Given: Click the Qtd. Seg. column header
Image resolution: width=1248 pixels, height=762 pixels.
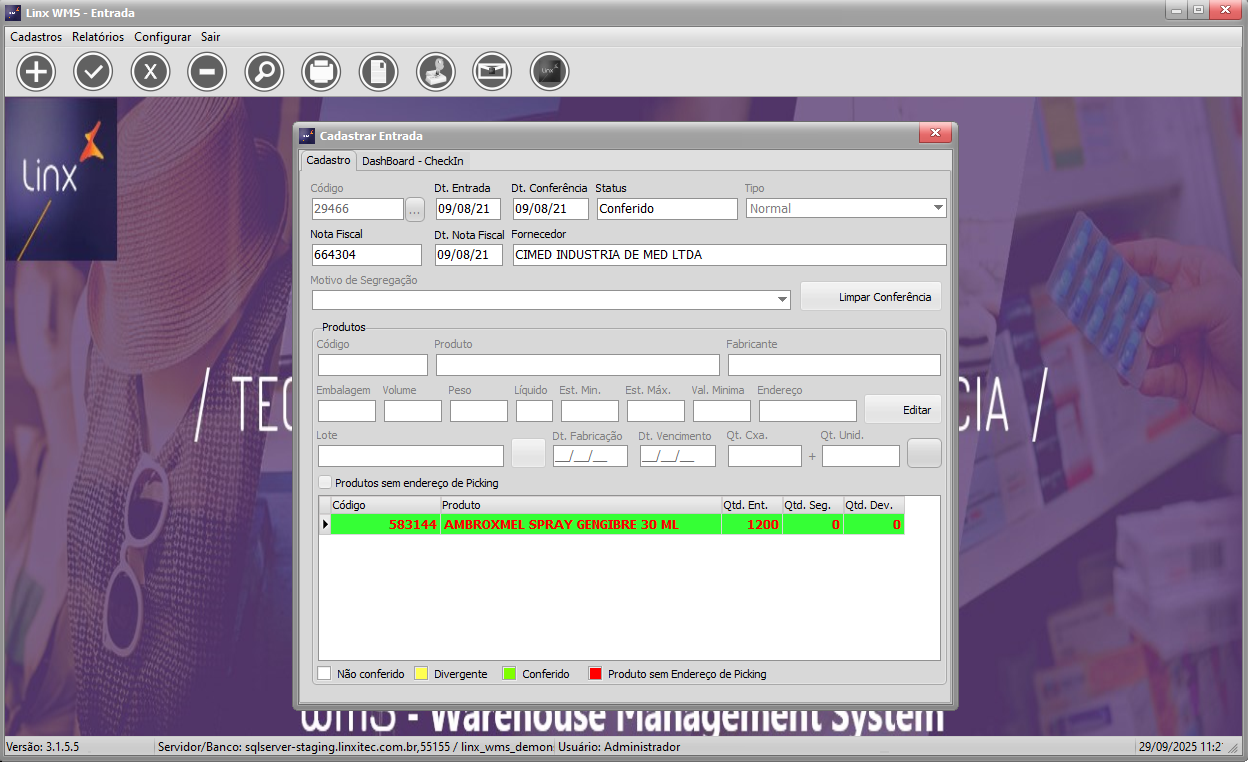Looking at the screenshot, I should [x=812, y=505].
